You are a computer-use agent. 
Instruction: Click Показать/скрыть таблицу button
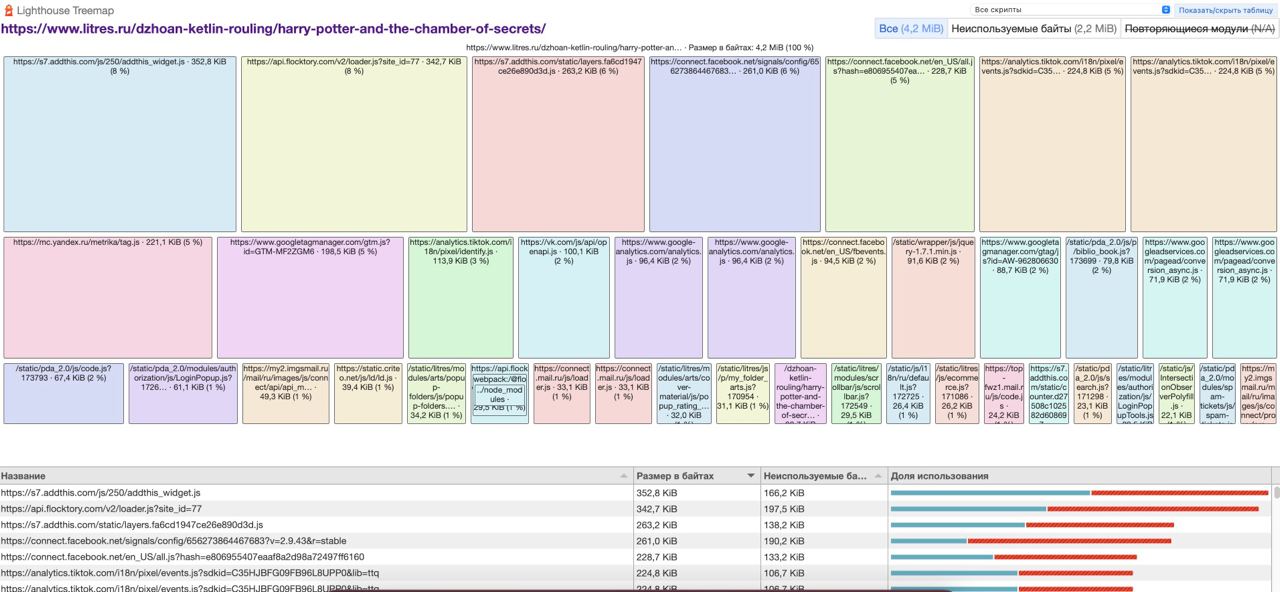[x=1226, y=10]
